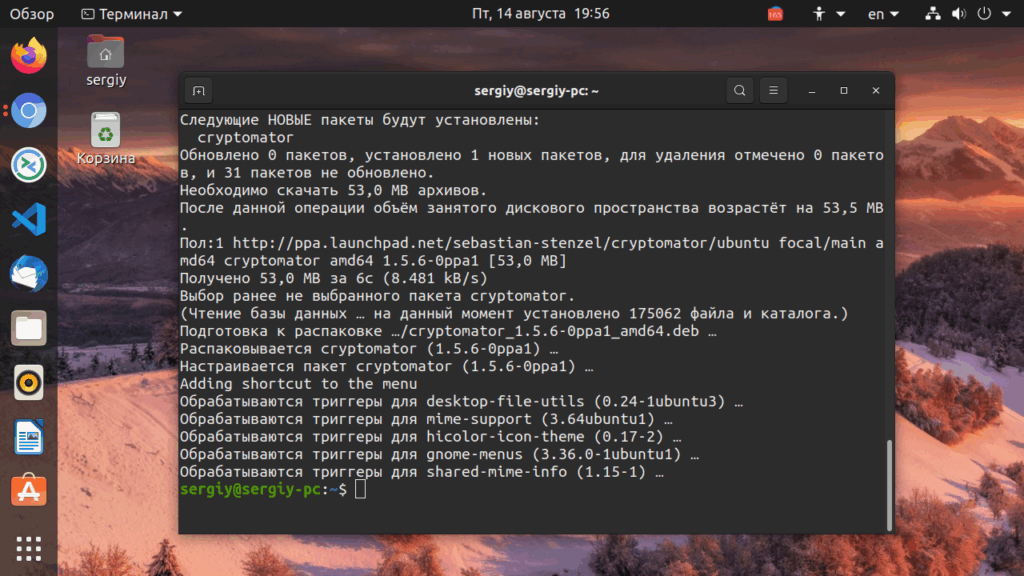
Task: Click the 'Следующие НОВЫЕ пакеты' line
Action: point(360,120)
